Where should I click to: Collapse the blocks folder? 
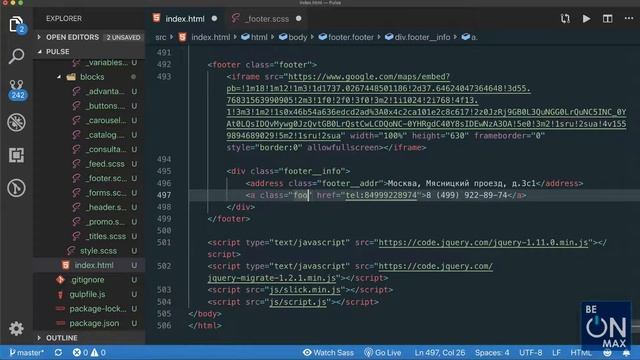92,77
